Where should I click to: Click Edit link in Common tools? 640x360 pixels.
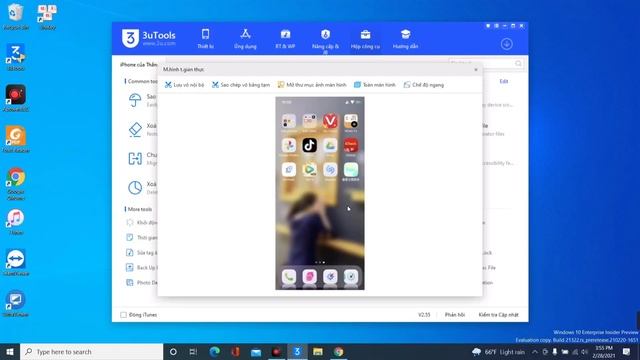(504, 81)
